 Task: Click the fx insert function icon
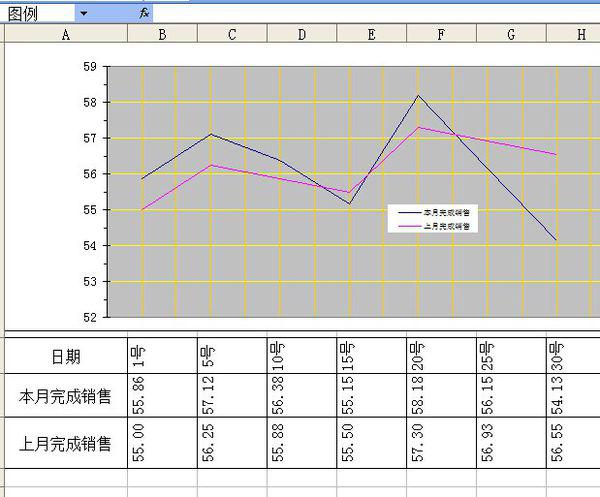tap(144, 12)
